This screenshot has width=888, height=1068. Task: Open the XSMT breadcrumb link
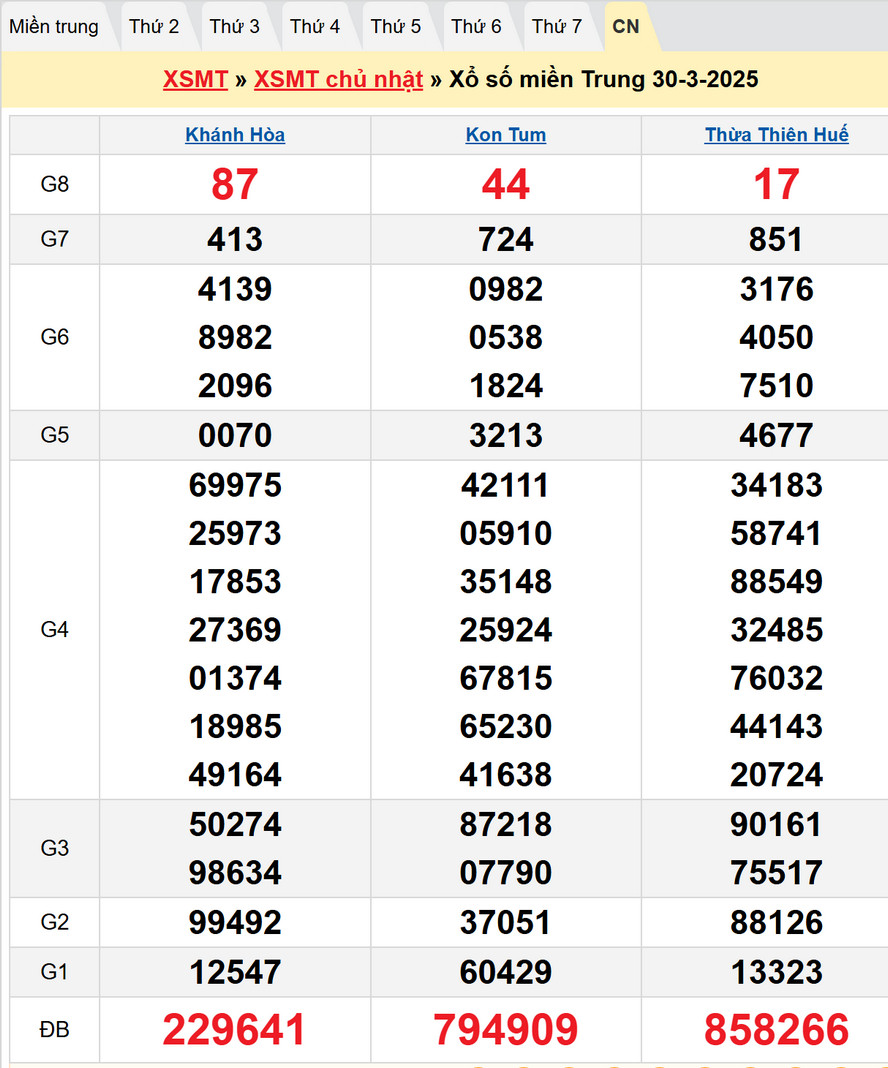(x=195, y=80)
